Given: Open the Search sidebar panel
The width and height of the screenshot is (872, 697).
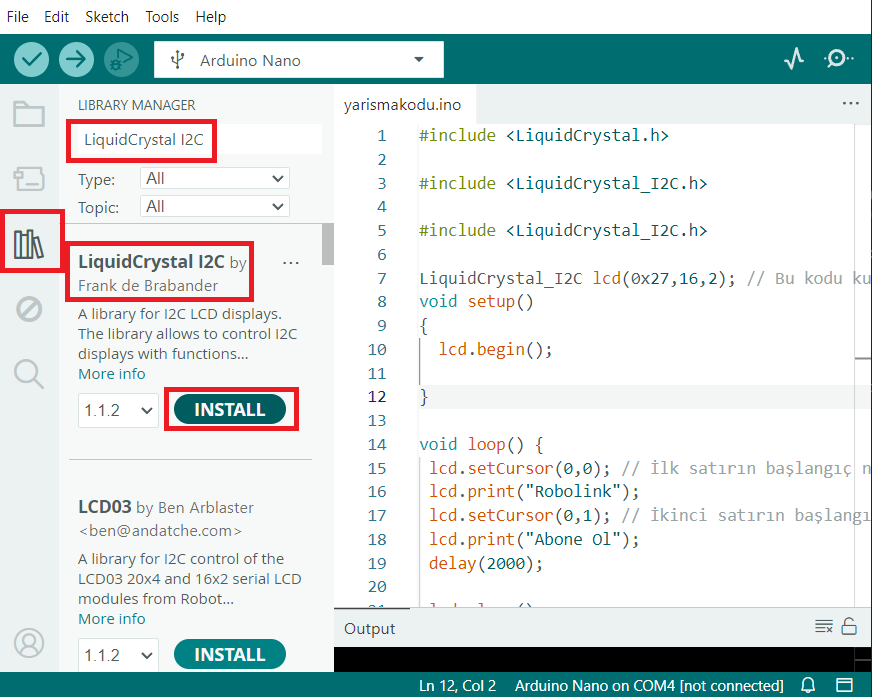Looking at the screenshot, I should (29, 374).
